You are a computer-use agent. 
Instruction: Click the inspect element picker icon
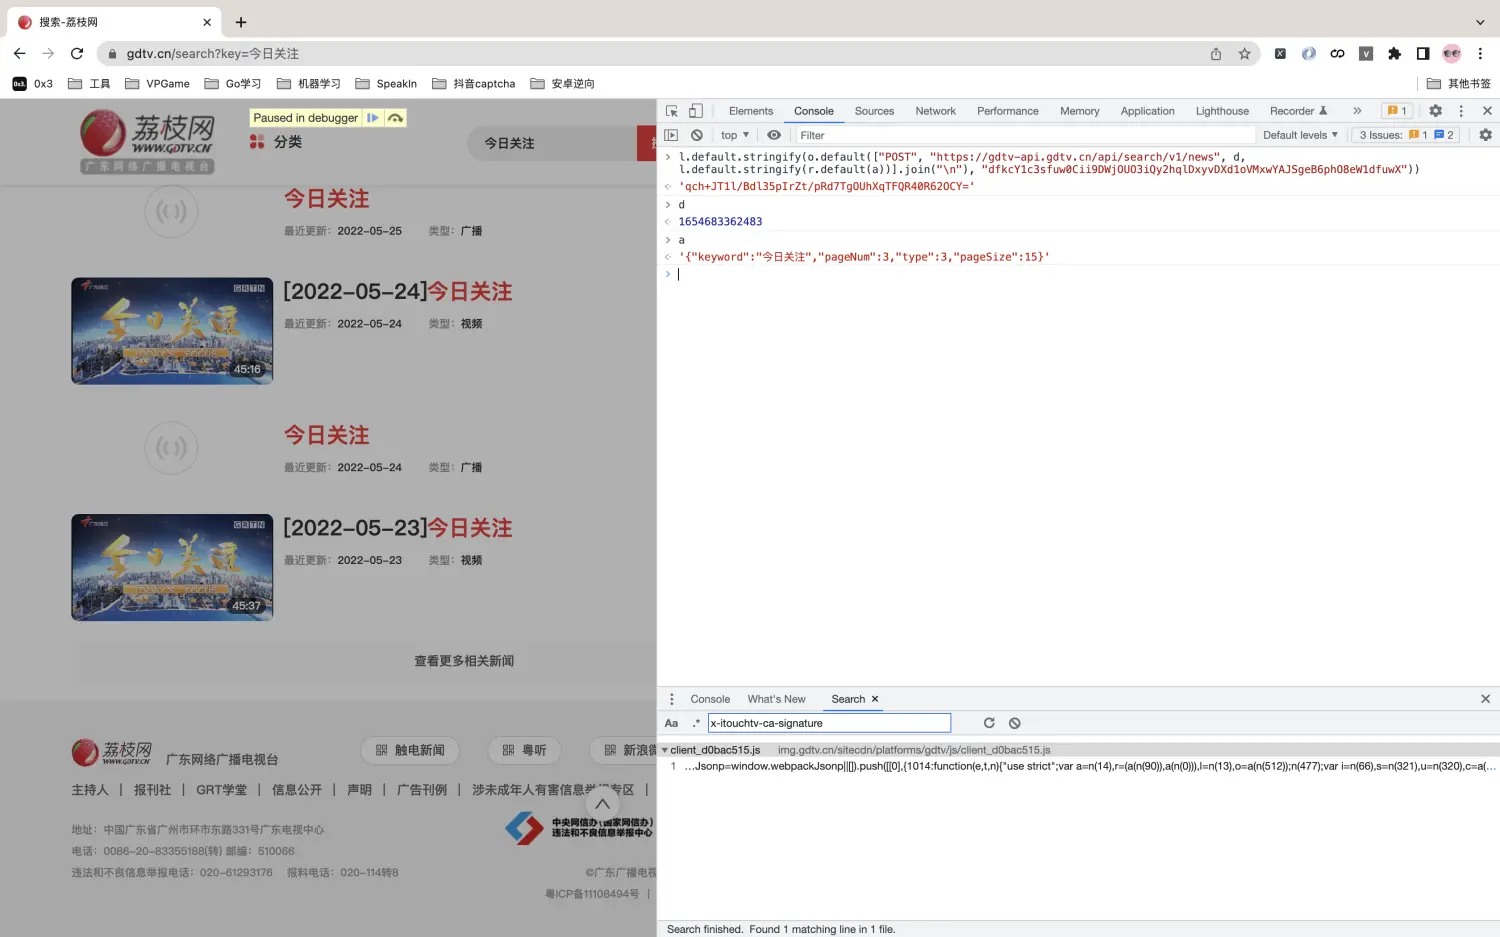click(x=672, y=111)
